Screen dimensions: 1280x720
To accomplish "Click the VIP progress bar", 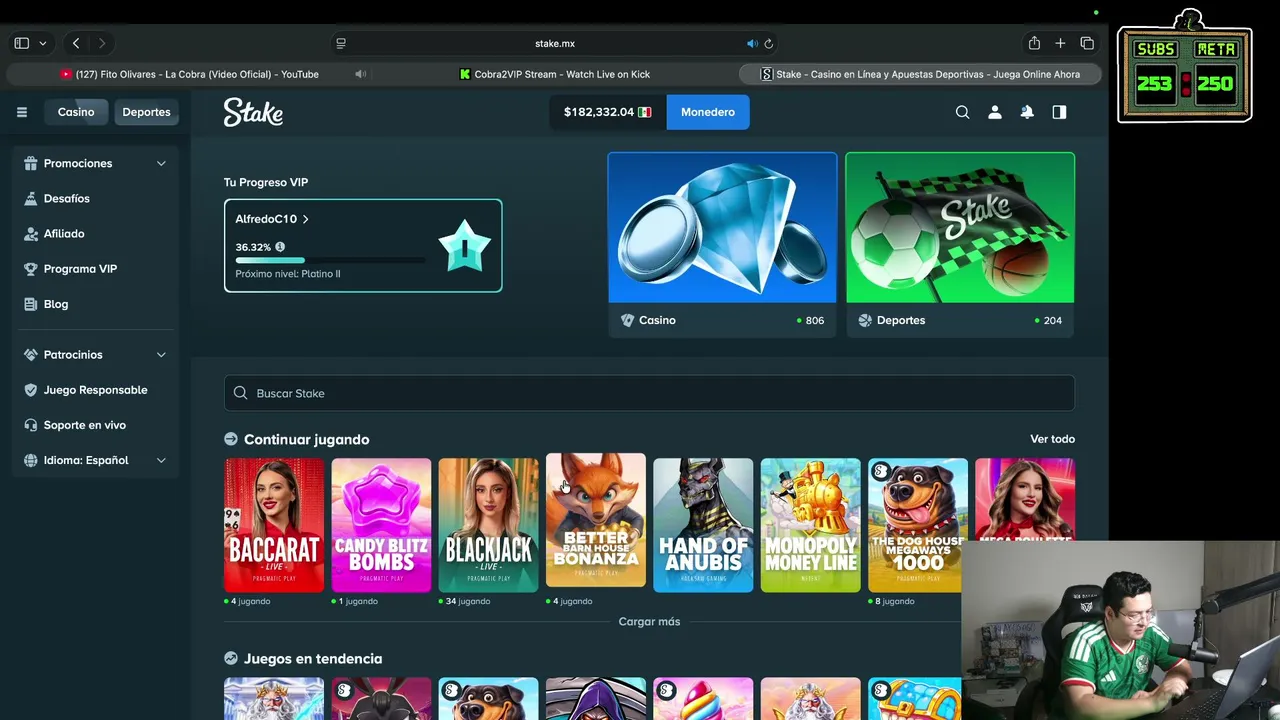I will [330, 260].
